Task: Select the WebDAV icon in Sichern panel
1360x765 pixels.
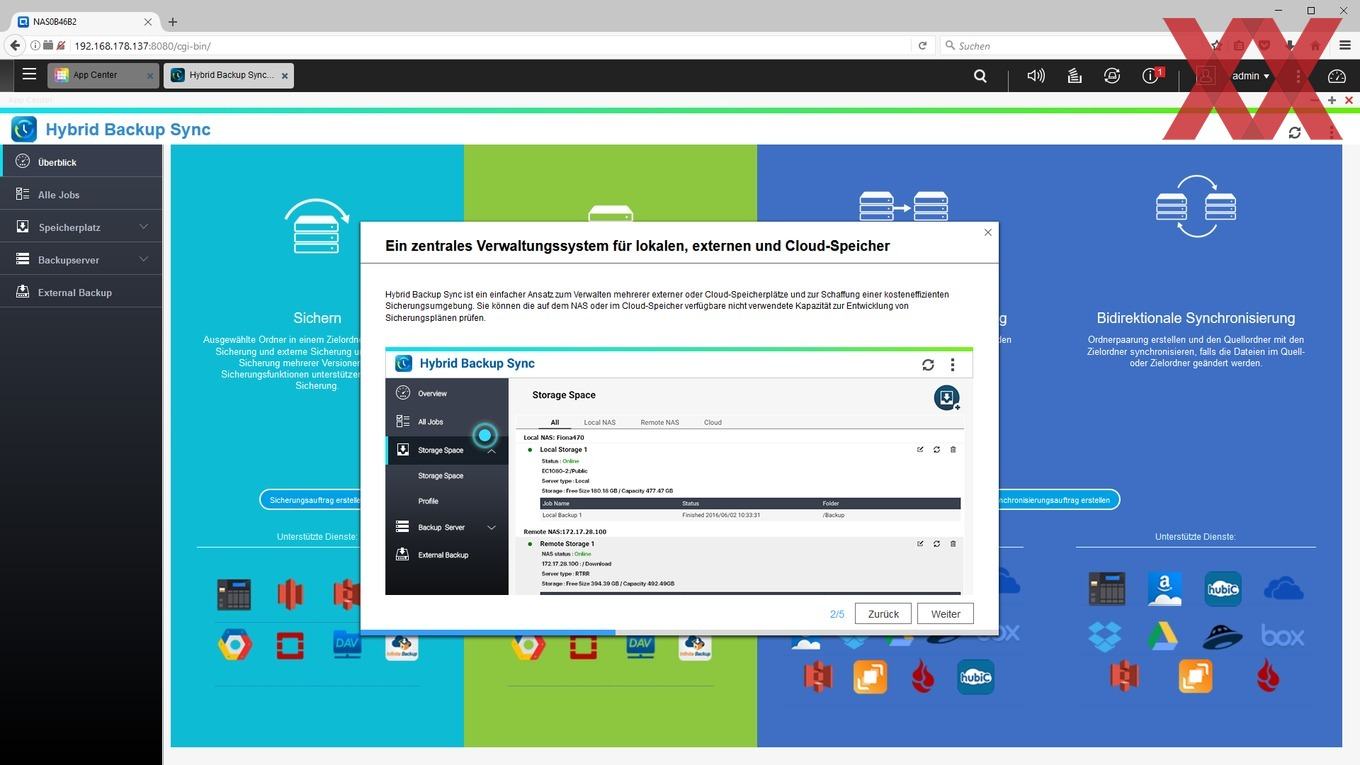Action: click(x=347, y=646)
